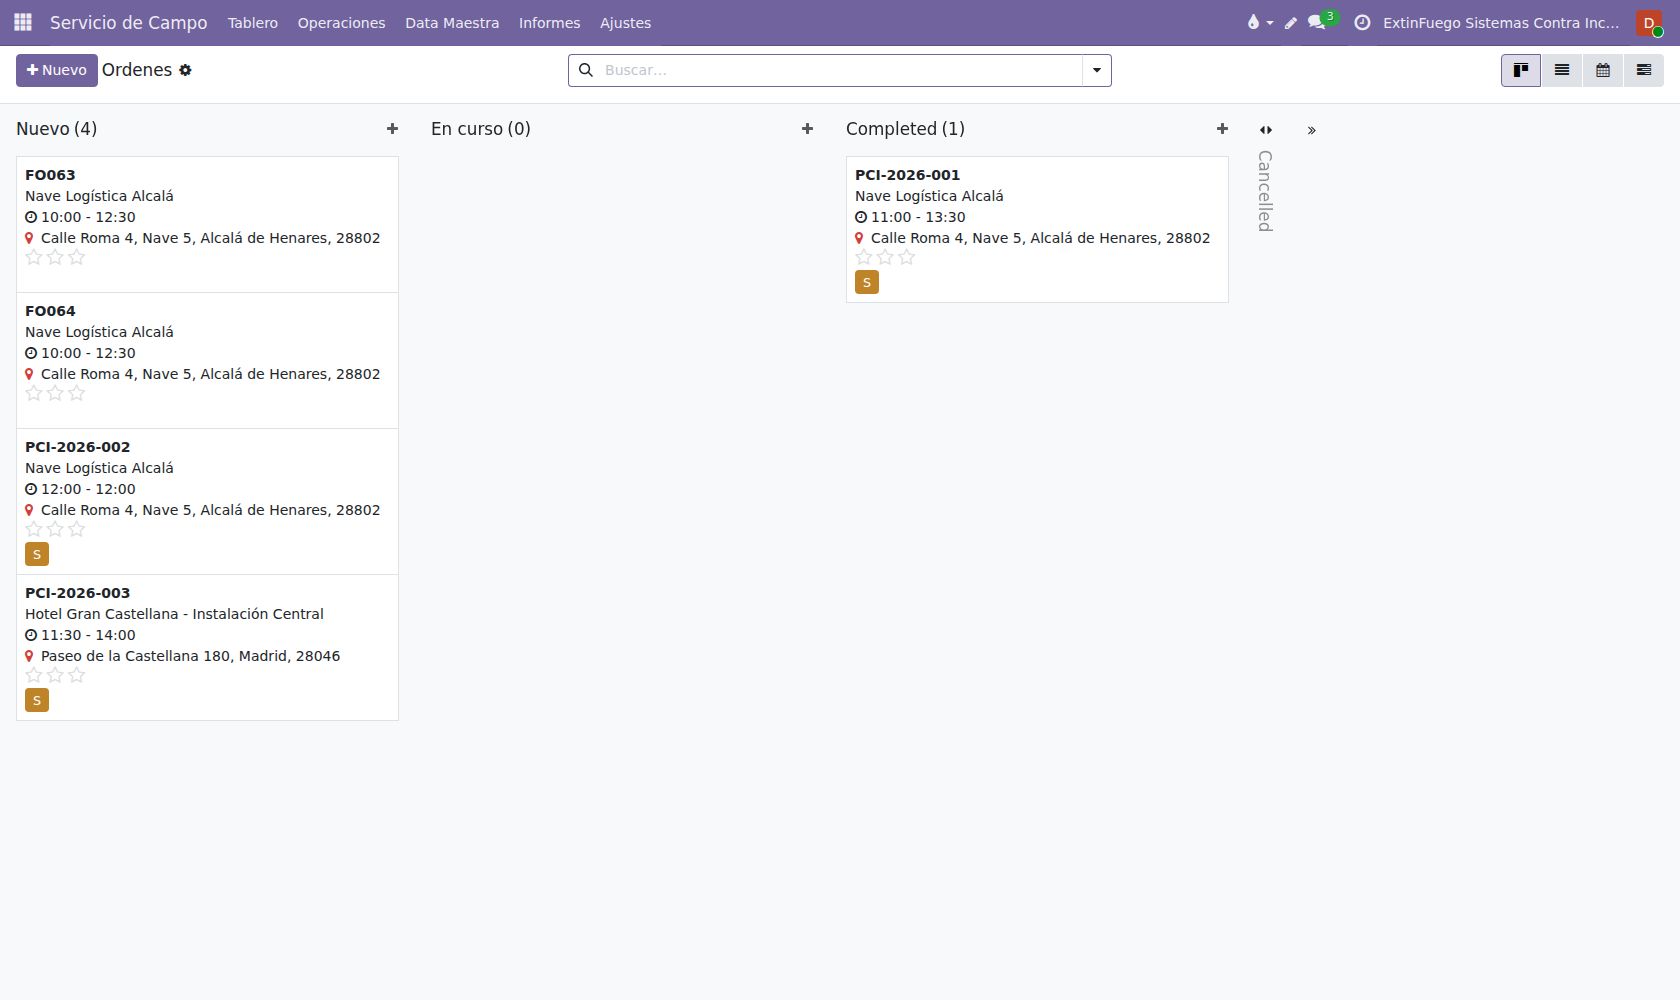Quick-add an order in En curso column
The height and width of the screenshot is (1000, 1680).
(807, 129)
